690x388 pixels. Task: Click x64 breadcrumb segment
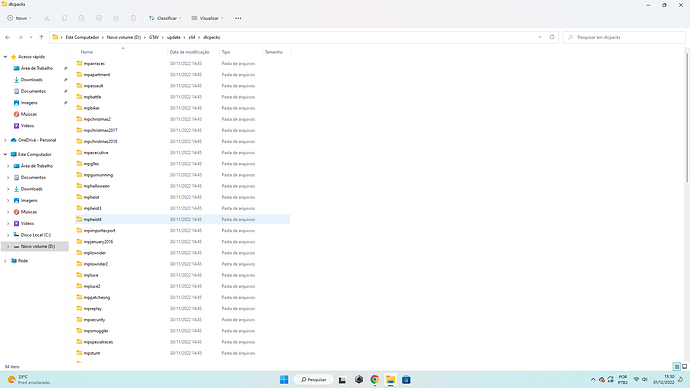point(192,37)
